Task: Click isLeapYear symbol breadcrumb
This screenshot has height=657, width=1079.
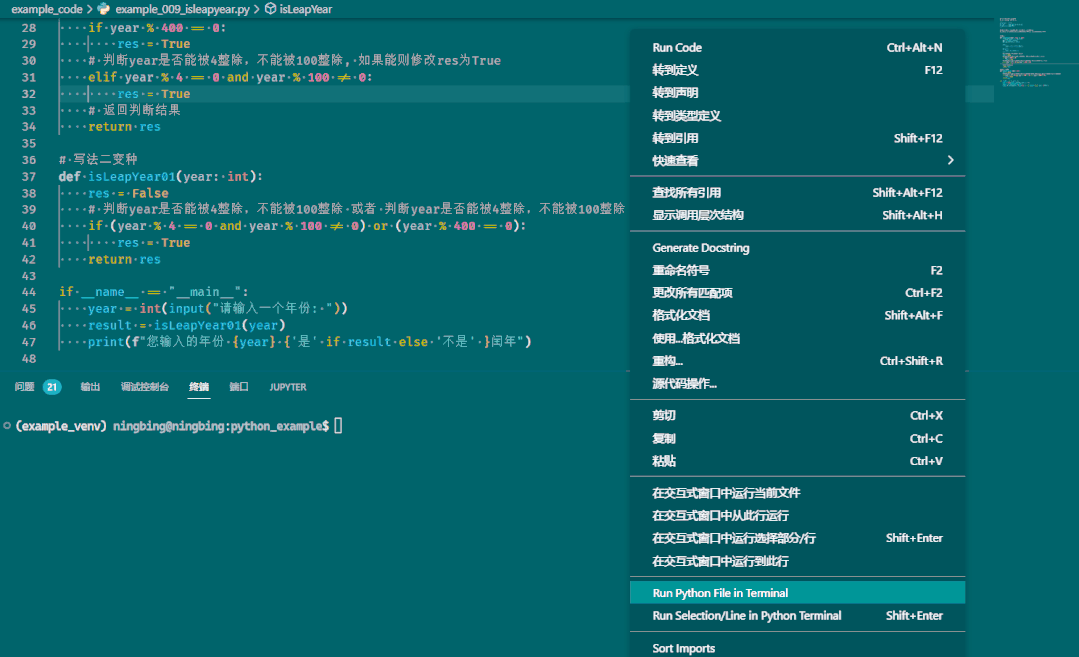Action: pos(306,9)
